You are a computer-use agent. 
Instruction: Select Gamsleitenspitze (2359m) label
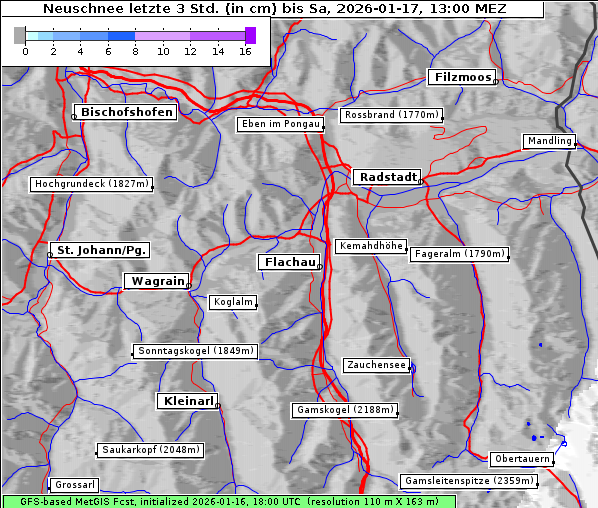pyautogui.click(x=469, y=481)
